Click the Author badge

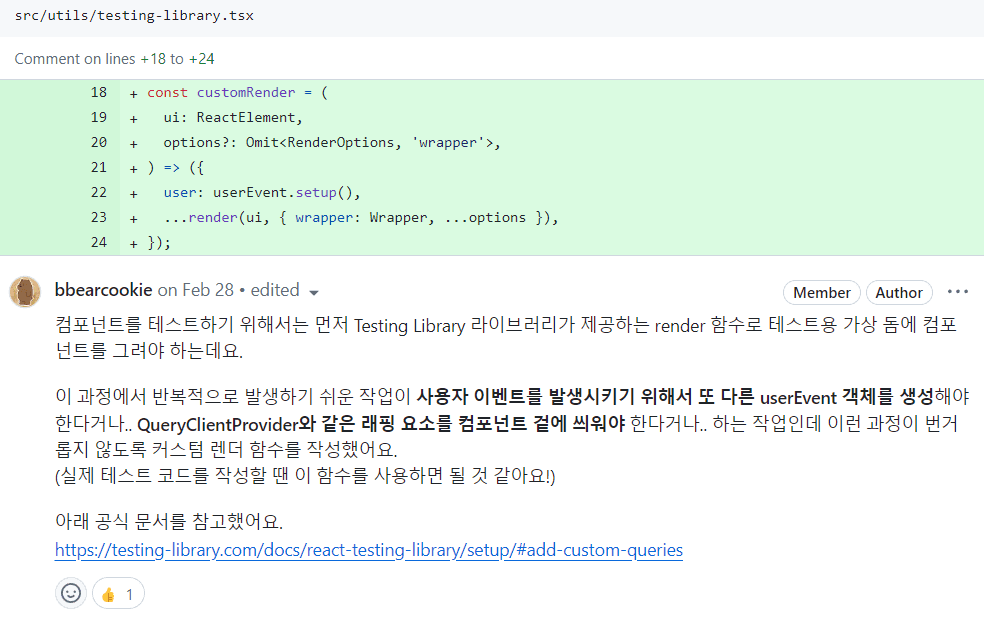pyautogui.click(x=898, y=292)
